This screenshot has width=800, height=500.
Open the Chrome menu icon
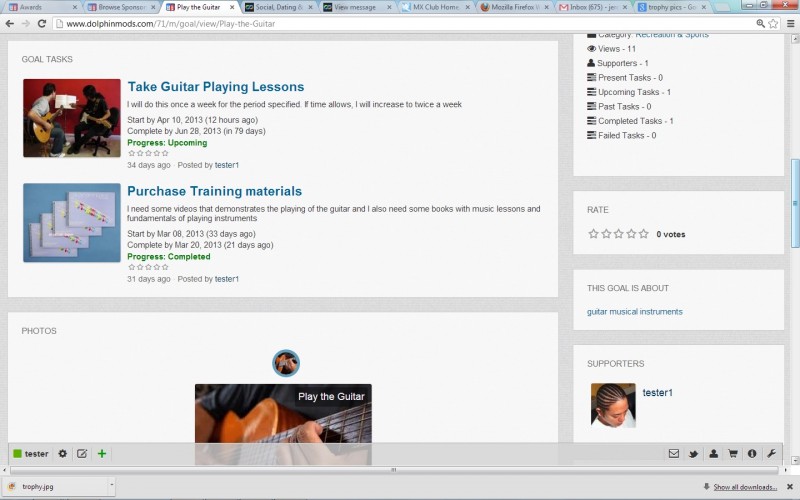790,23
